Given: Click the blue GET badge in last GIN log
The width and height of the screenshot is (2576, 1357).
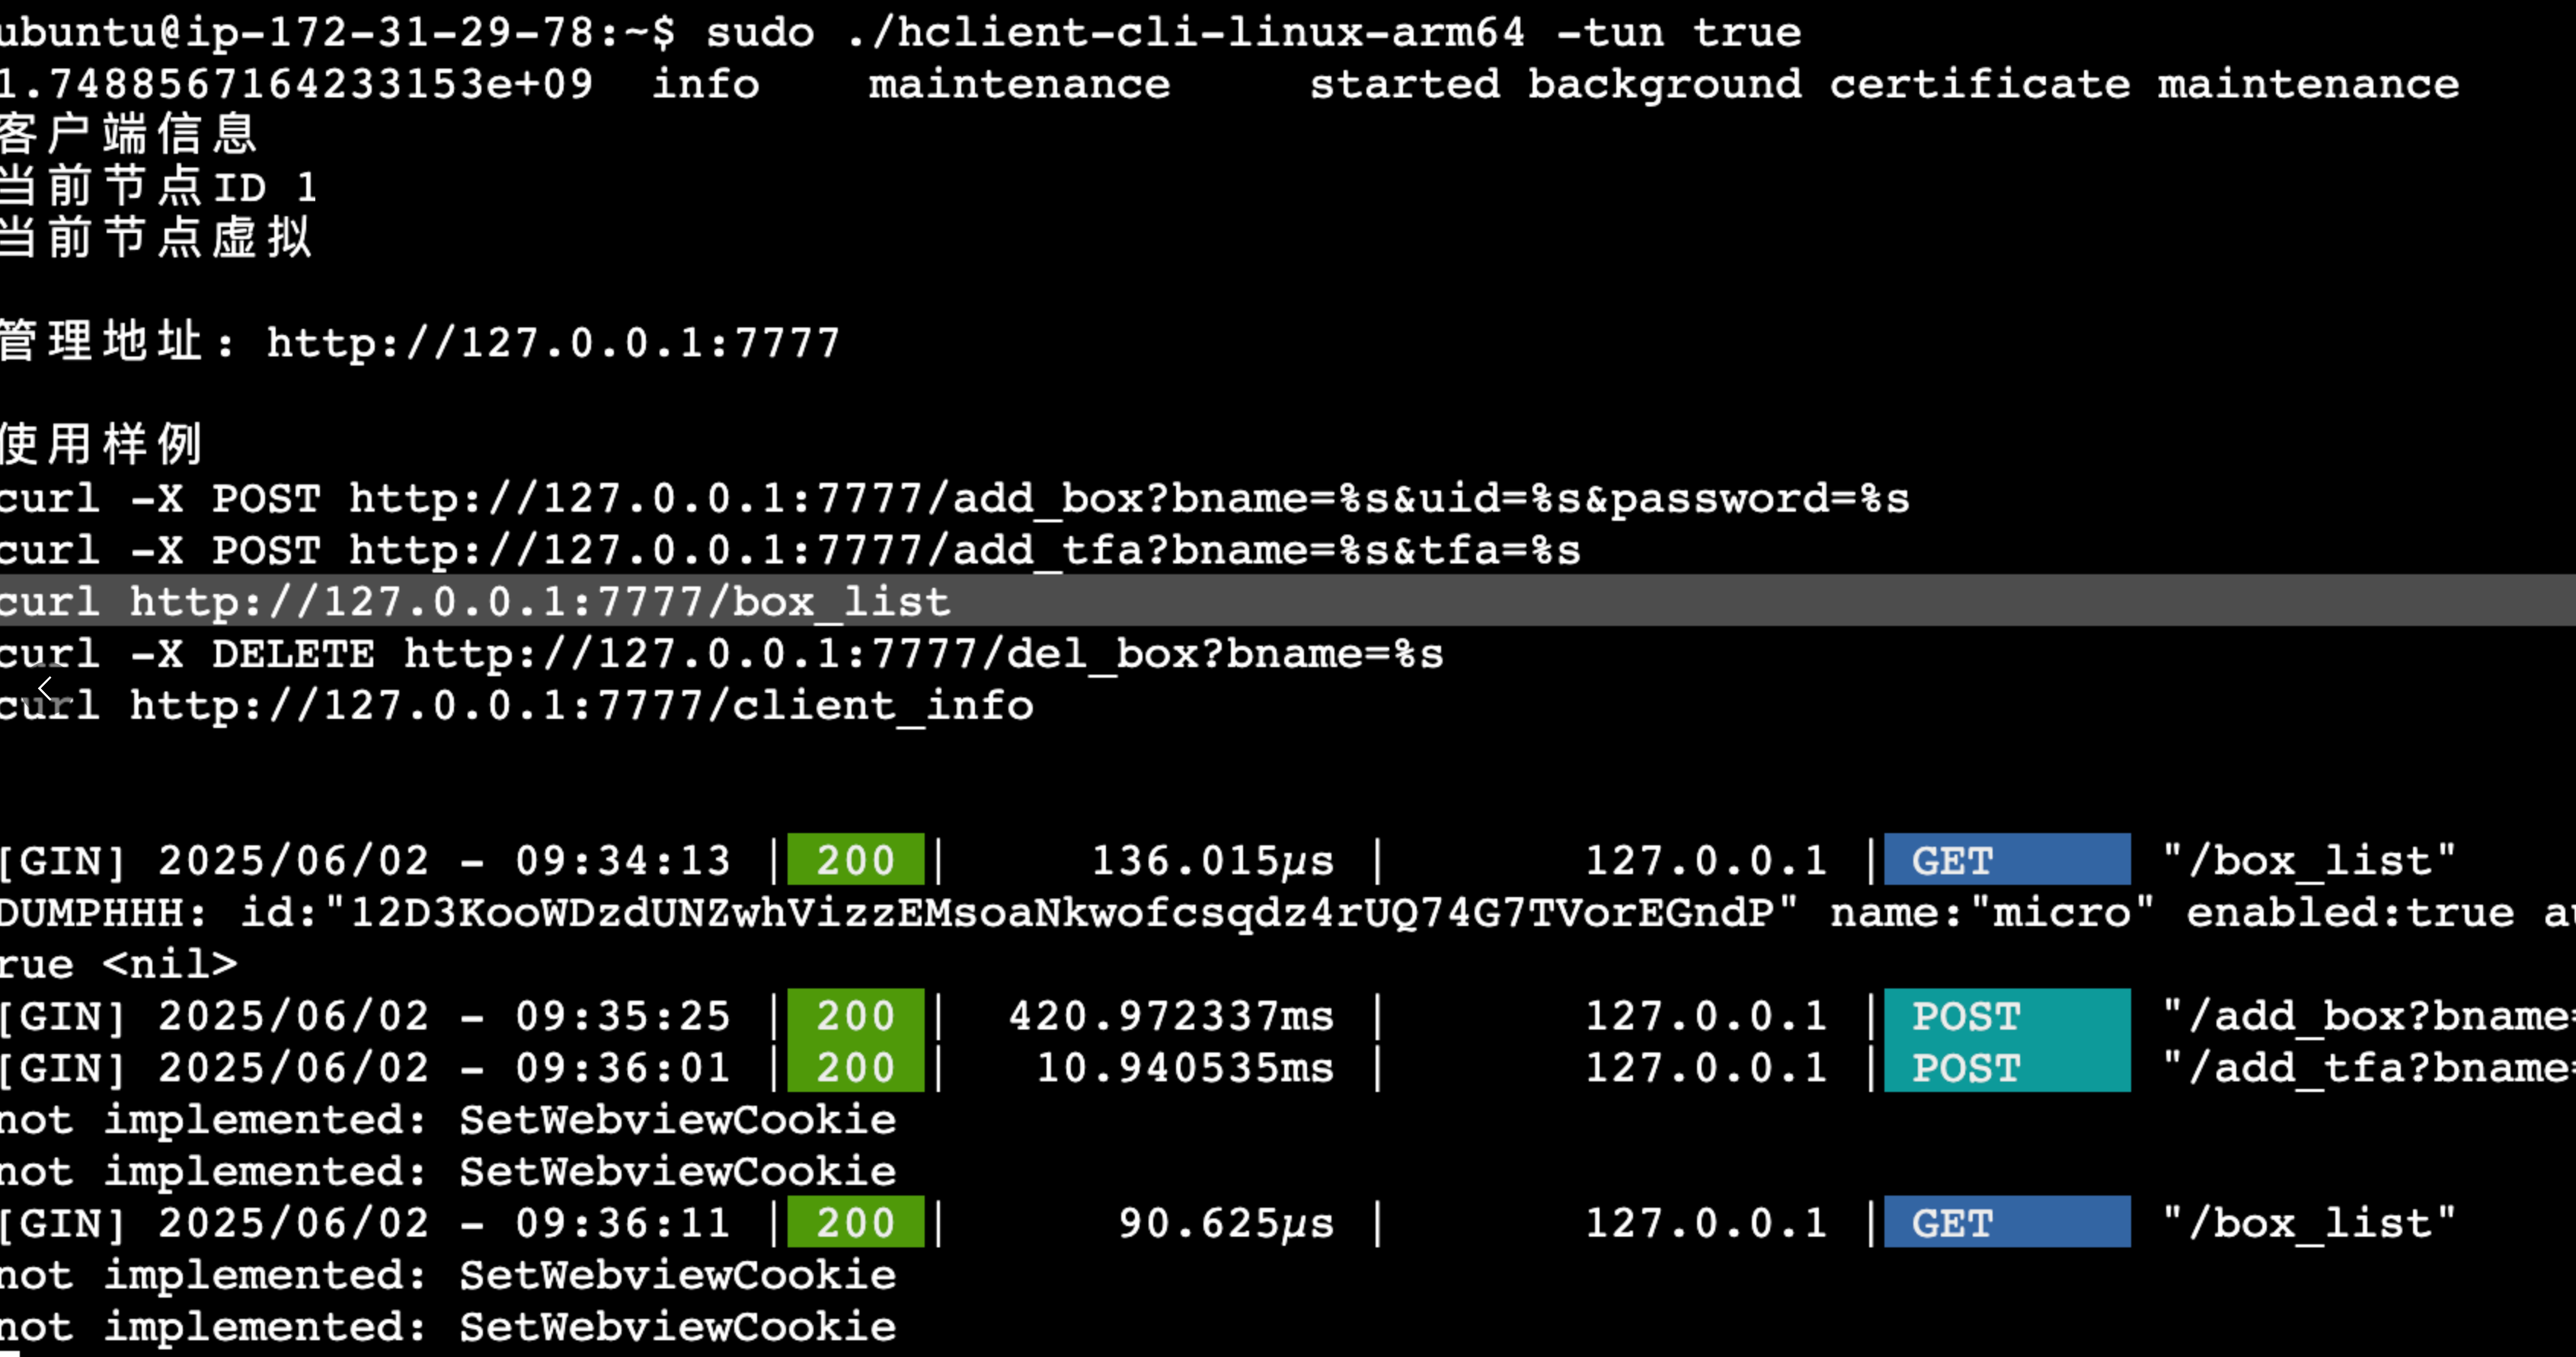Looking at the screenshot, I should 2006,1223.
